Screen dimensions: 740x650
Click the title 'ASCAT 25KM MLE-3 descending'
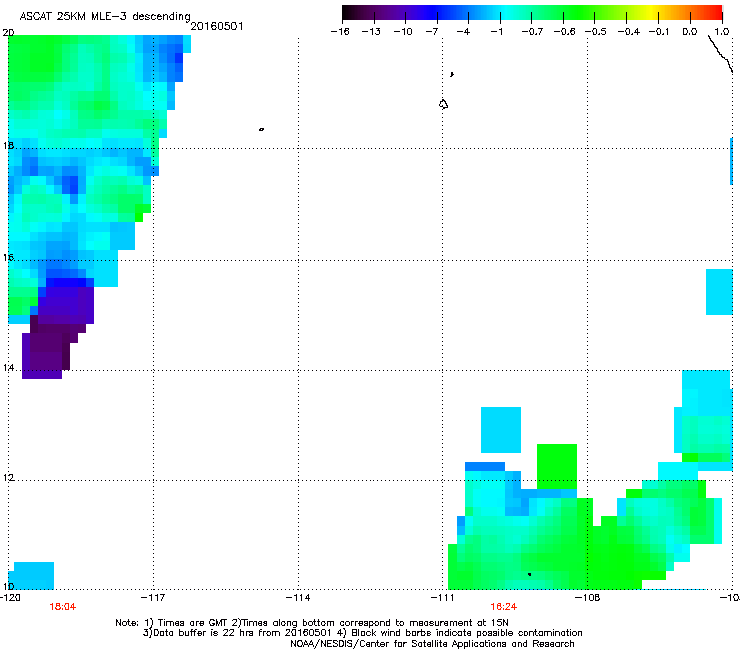[105, 16]
